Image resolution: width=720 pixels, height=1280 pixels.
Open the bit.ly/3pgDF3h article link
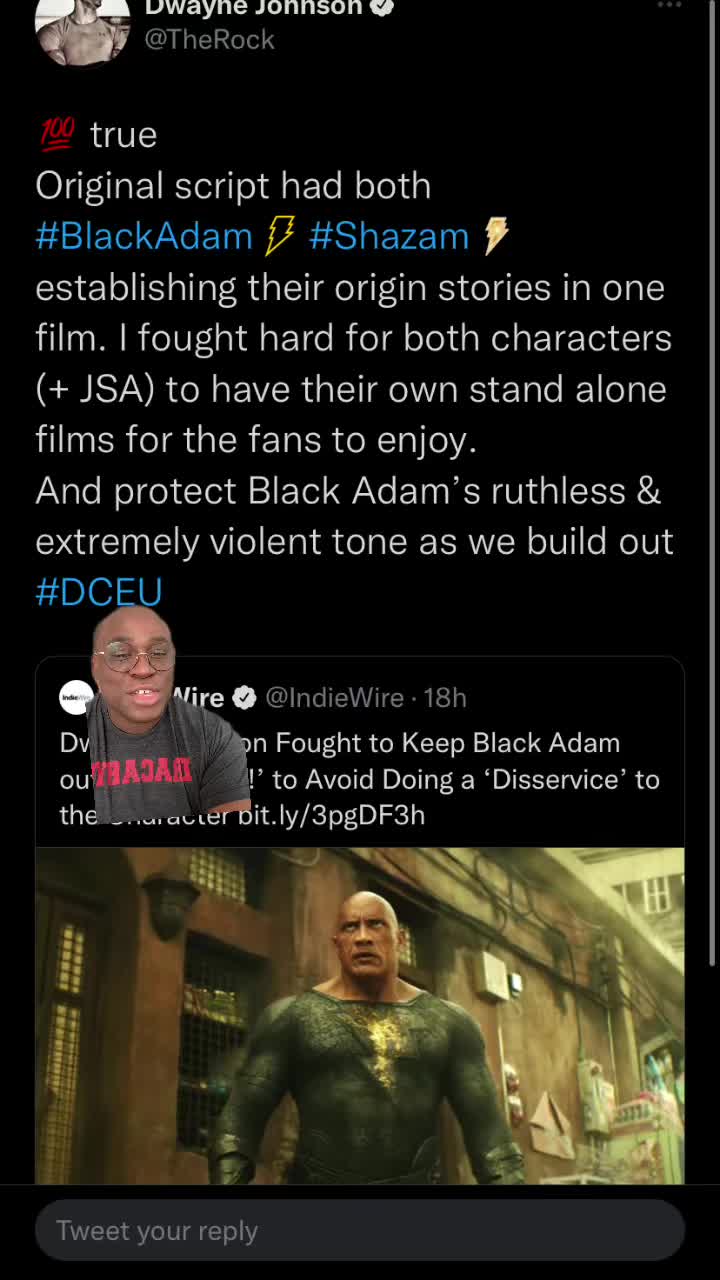[x=331, y=815]
